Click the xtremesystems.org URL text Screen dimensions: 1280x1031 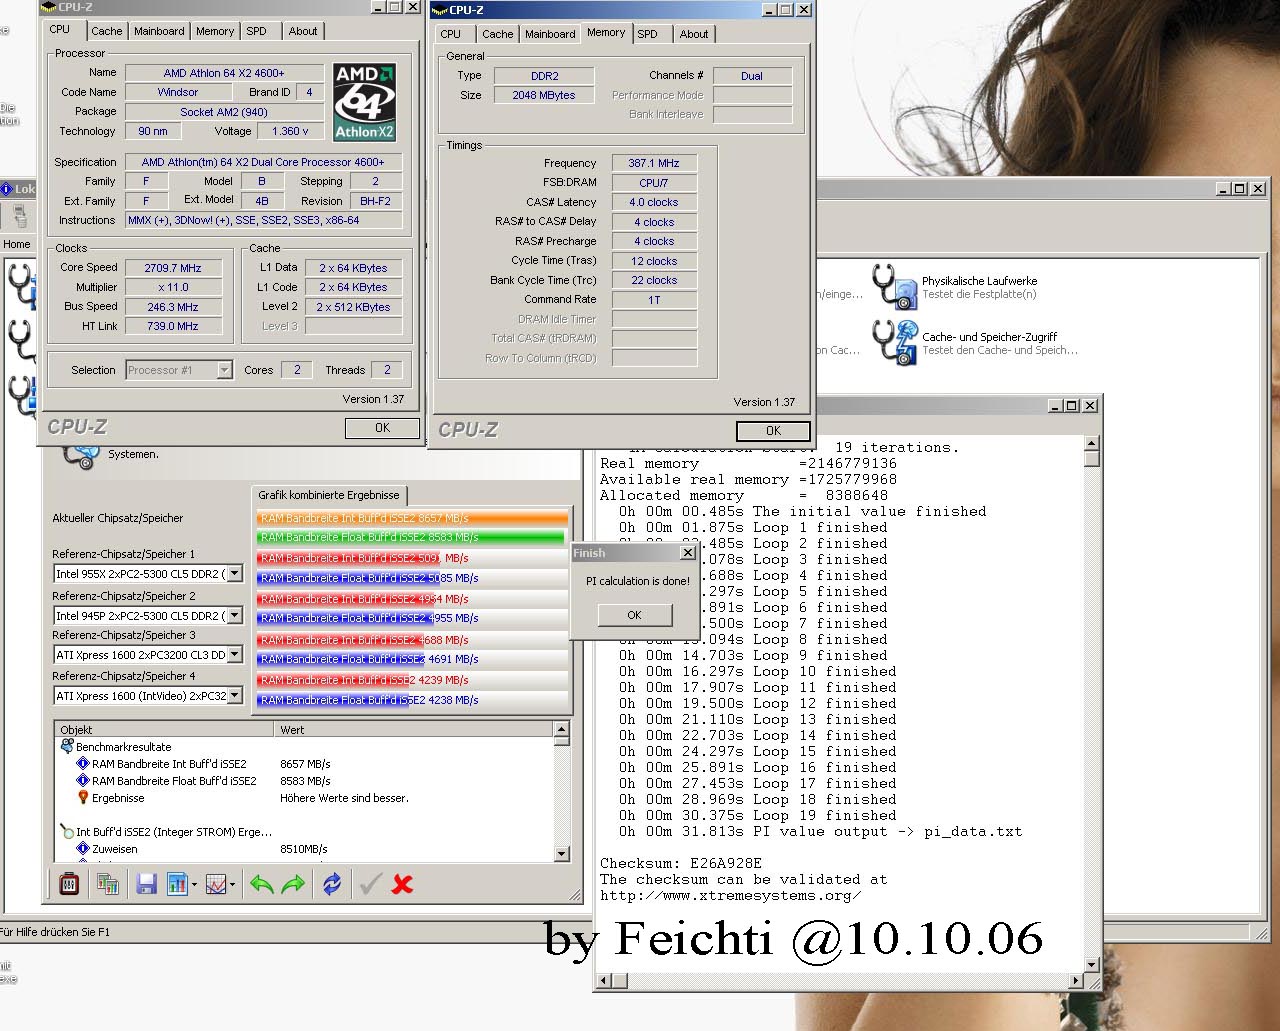(x=730, y=895)
